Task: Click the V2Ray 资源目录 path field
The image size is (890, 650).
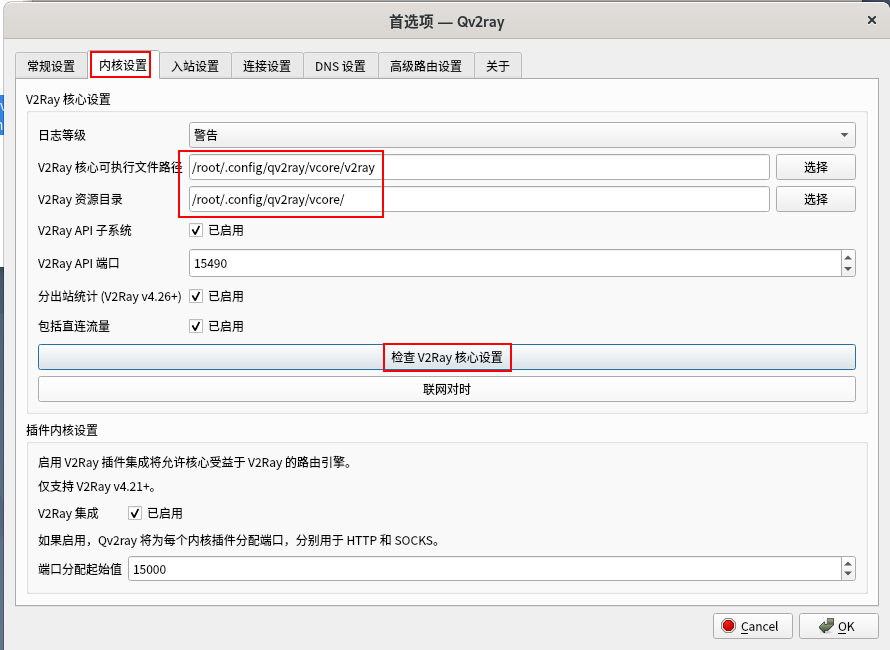Action: [x=479, y=199]
